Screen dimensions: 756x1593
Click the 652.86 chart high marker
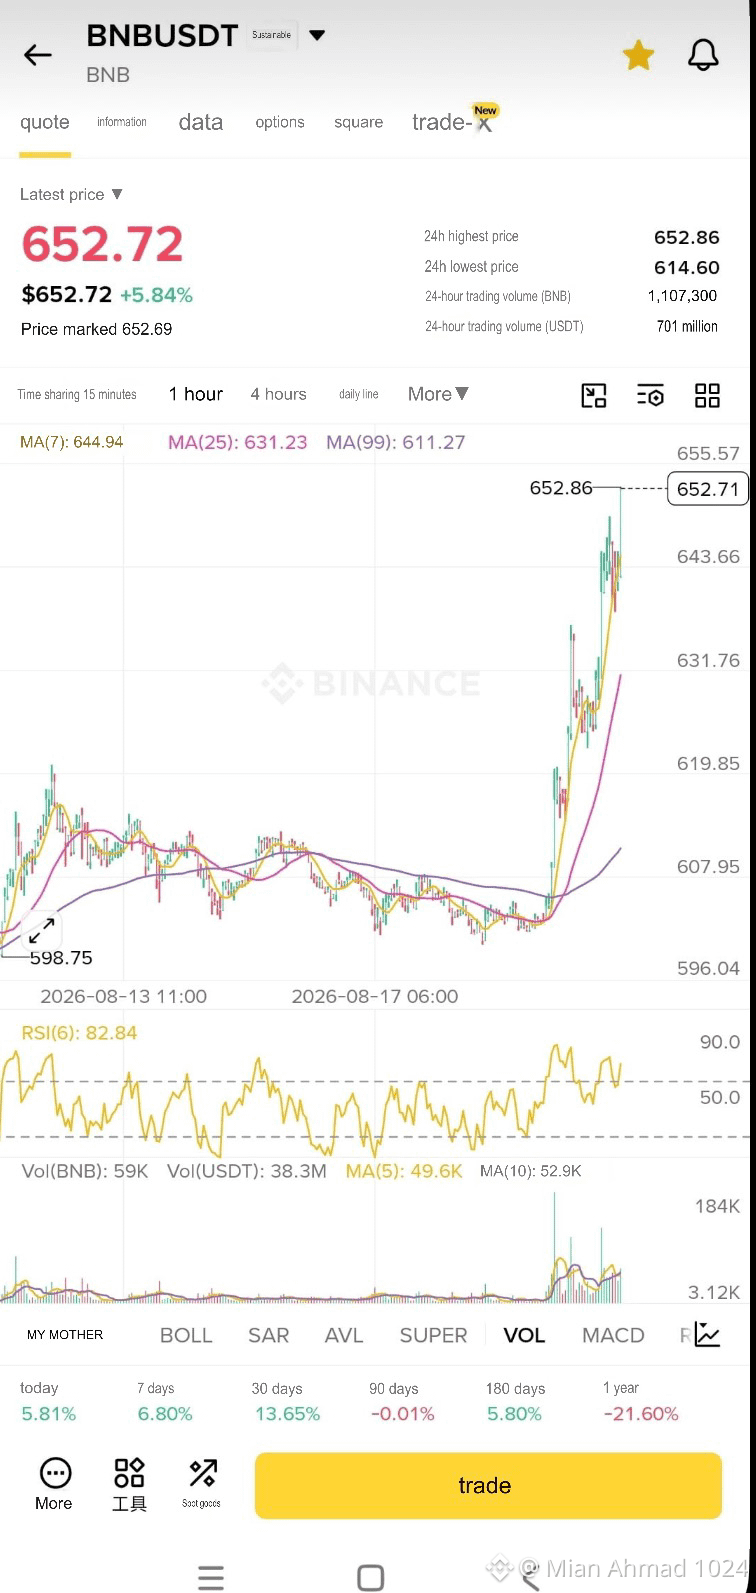561,488
